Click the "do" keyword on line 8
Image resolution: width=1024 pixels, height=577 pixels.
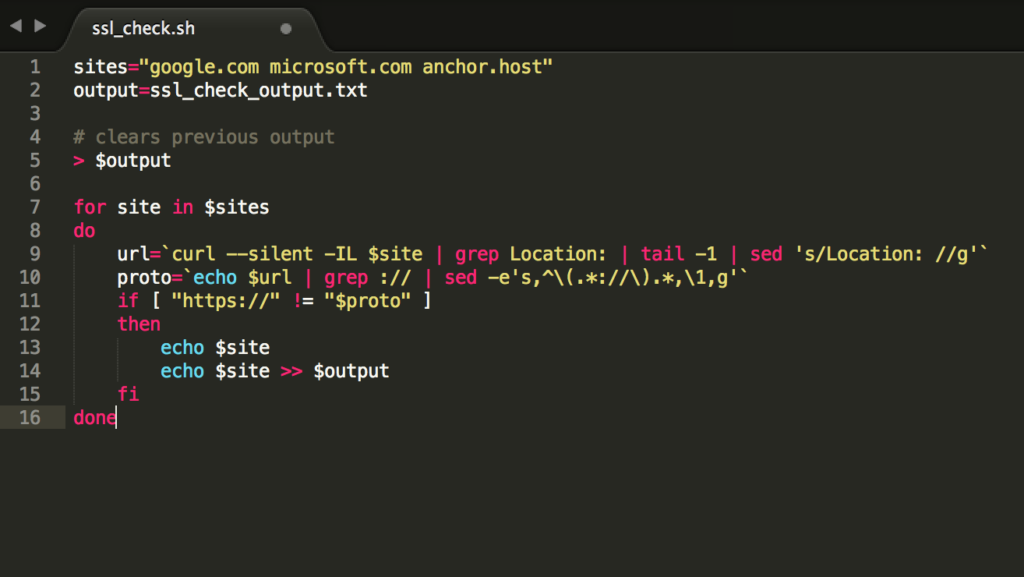(x=84, y=231)
